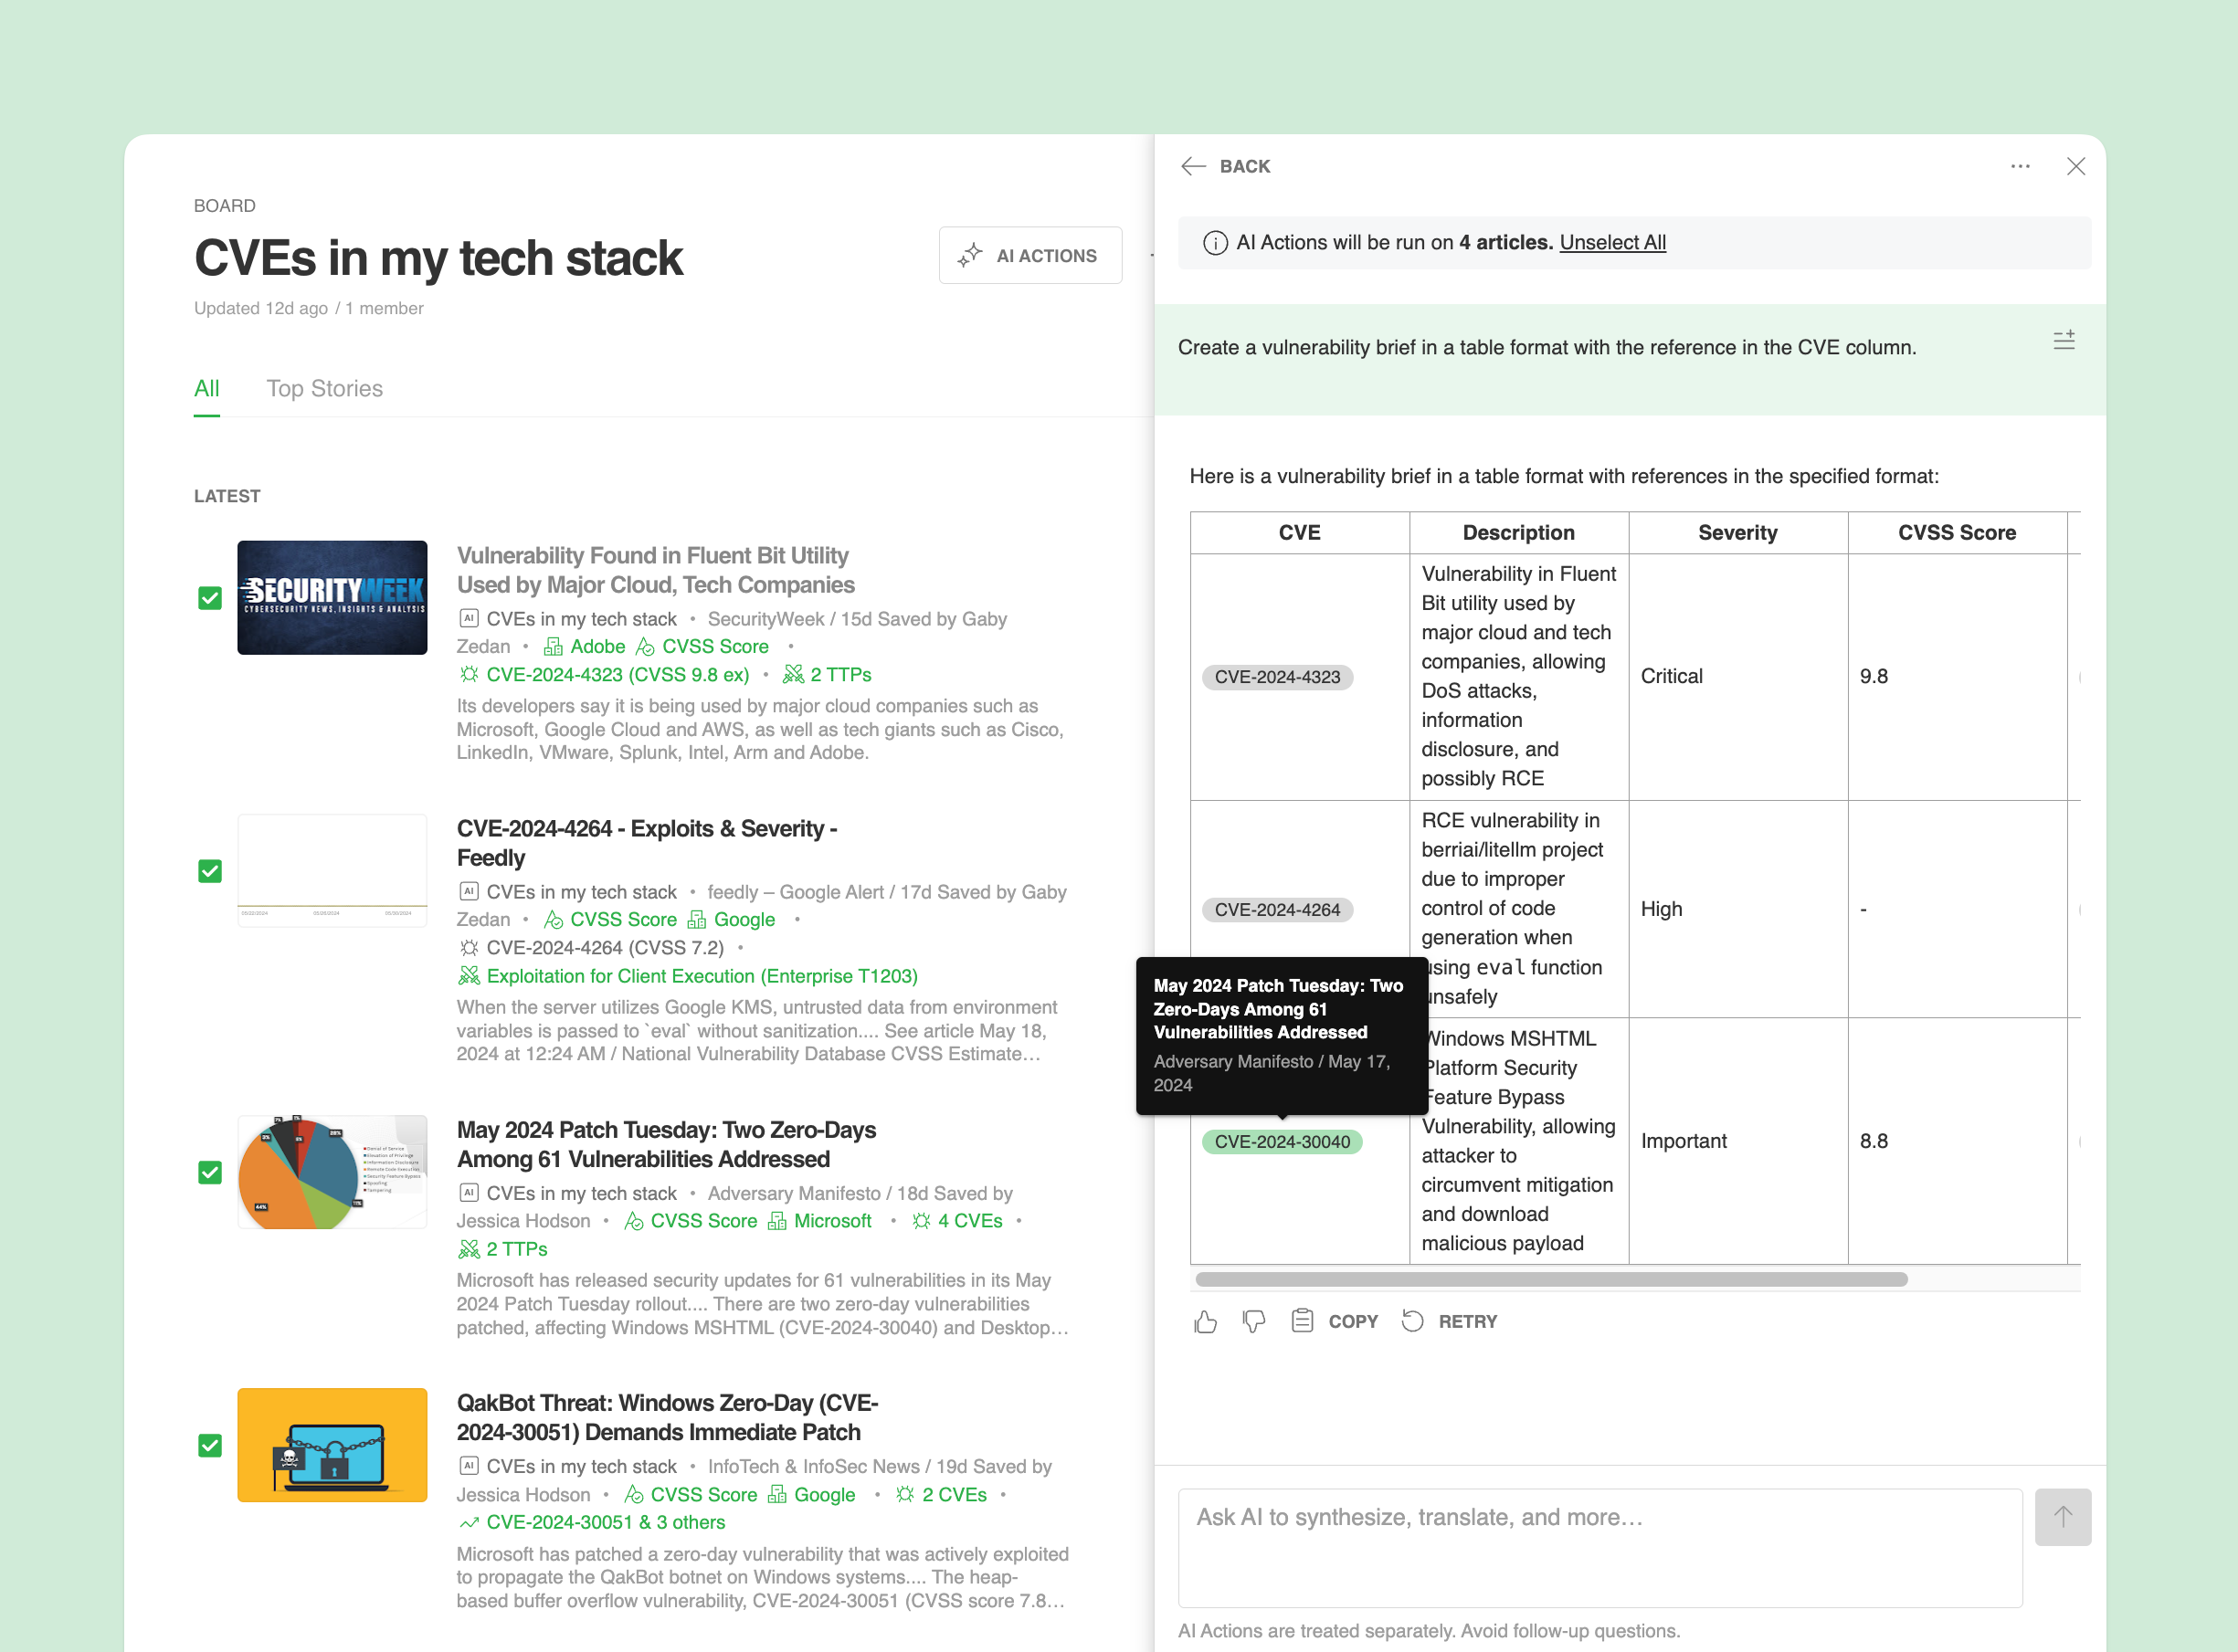Give a thumbs up to the AI response
Image resolution: width=2238 pixels, height=1652 pixels.
pos(1206,1322)
